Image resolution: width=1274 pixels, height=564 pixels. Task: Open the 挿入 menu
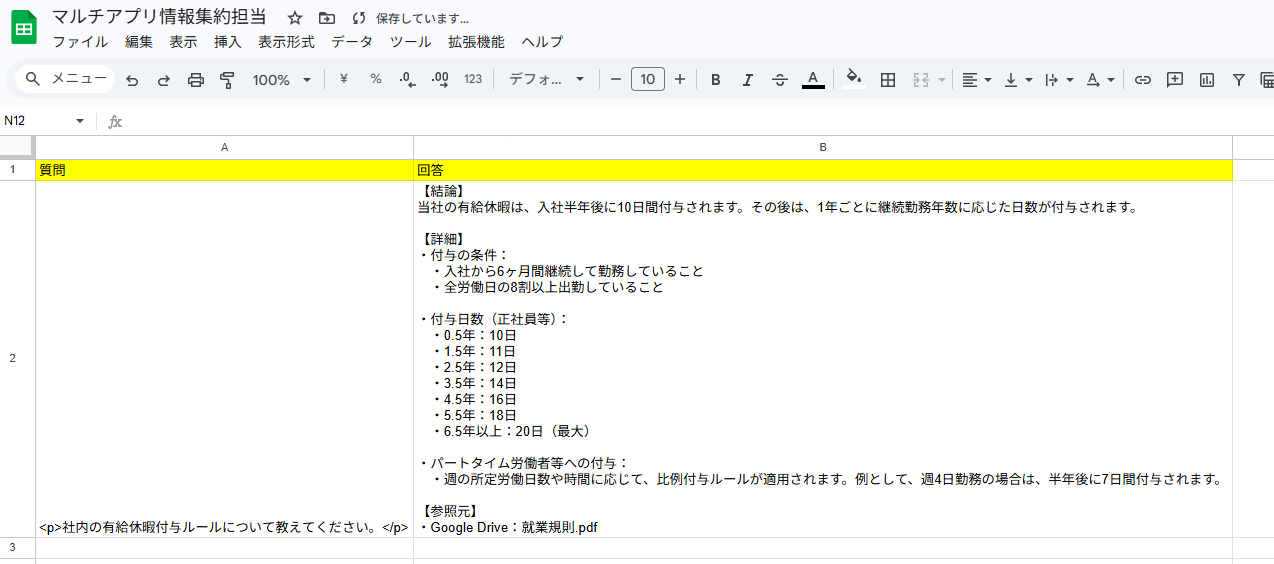(228, 42)
